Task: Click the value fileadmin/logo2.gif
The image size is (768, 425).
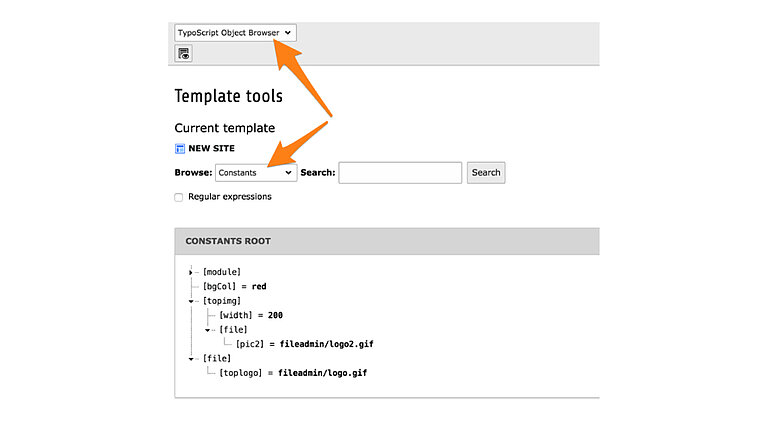Action: click(327, 344)
